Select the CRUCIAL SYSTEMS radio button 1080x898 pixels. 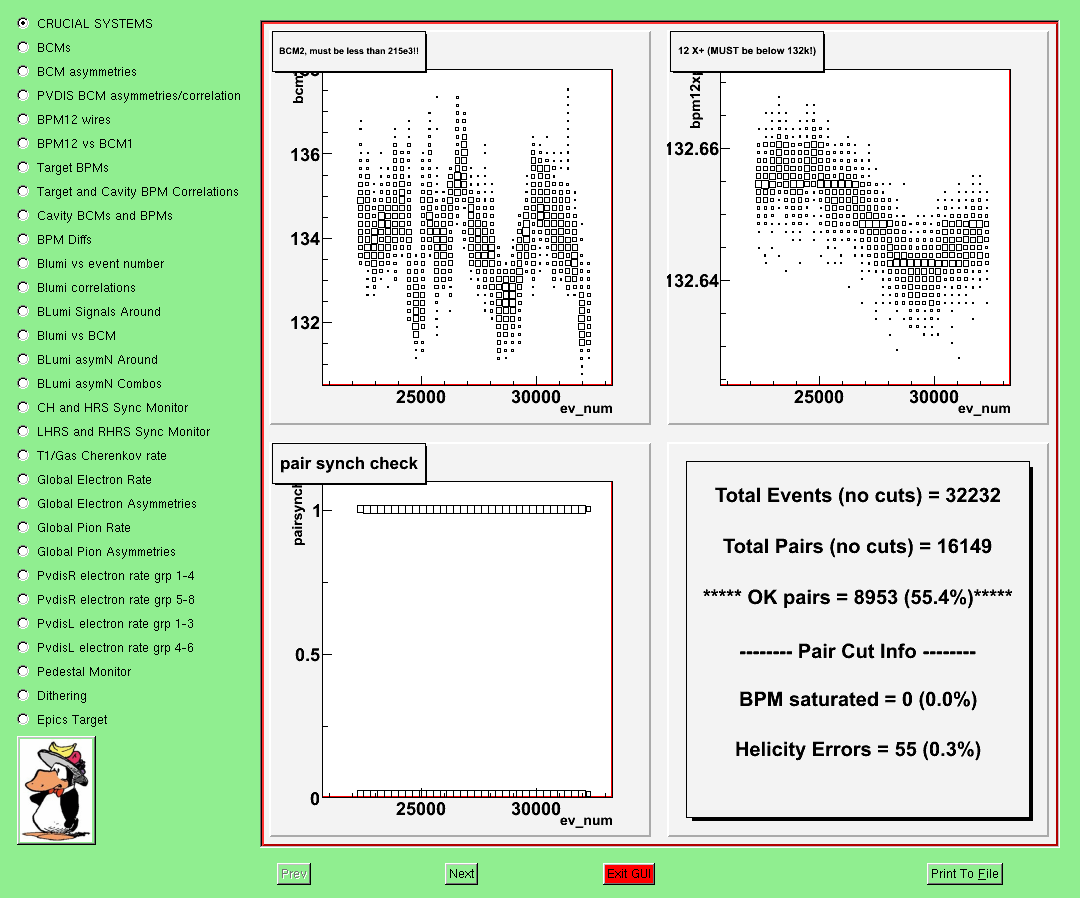[23, 23]
